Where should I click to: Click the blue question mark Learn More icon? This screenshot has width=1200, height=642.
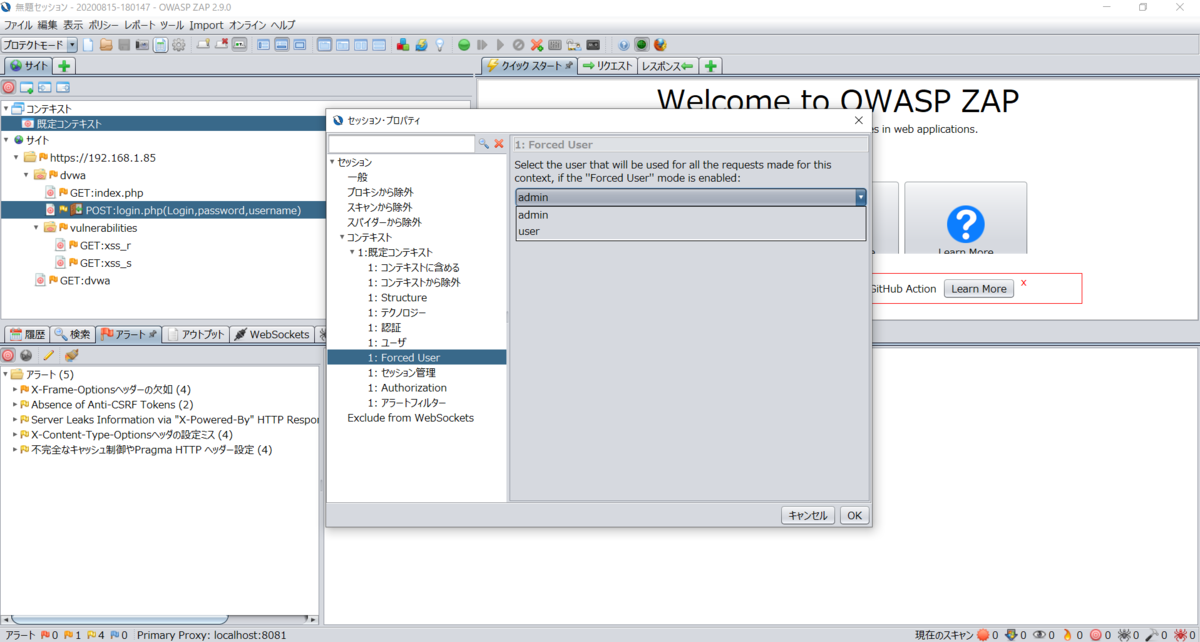click(x=965, y=224)
